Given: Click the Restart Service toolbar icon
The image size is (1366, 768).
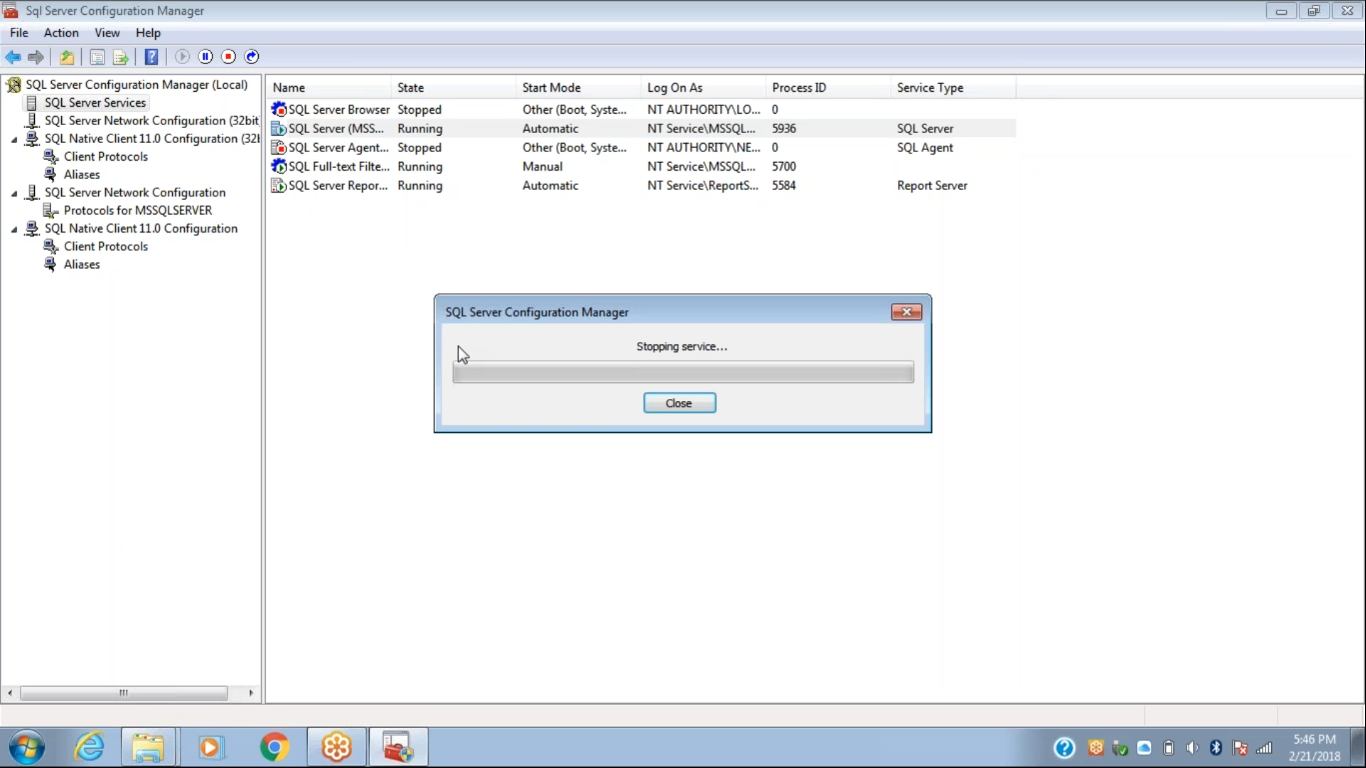Looking at the screenshot, I should point(252,57).
